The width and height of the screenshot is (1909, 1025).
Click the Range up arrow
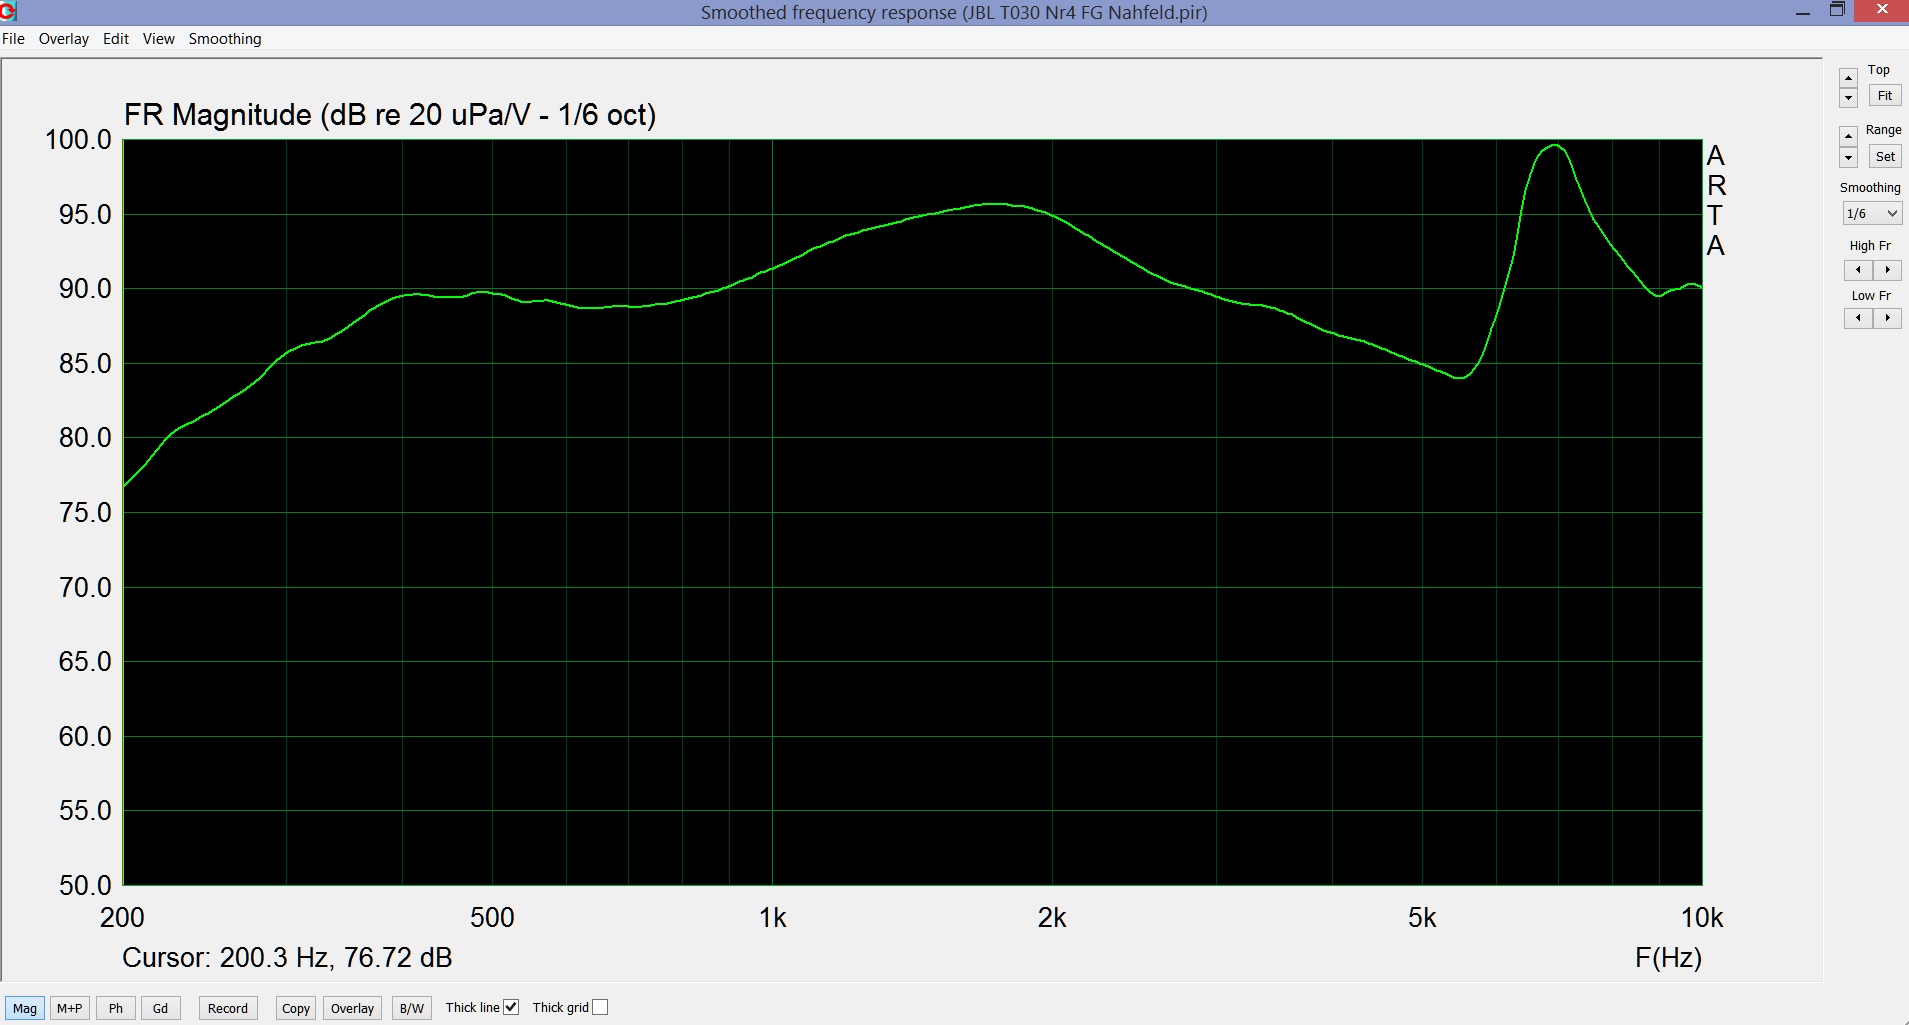coord(1848,136)
